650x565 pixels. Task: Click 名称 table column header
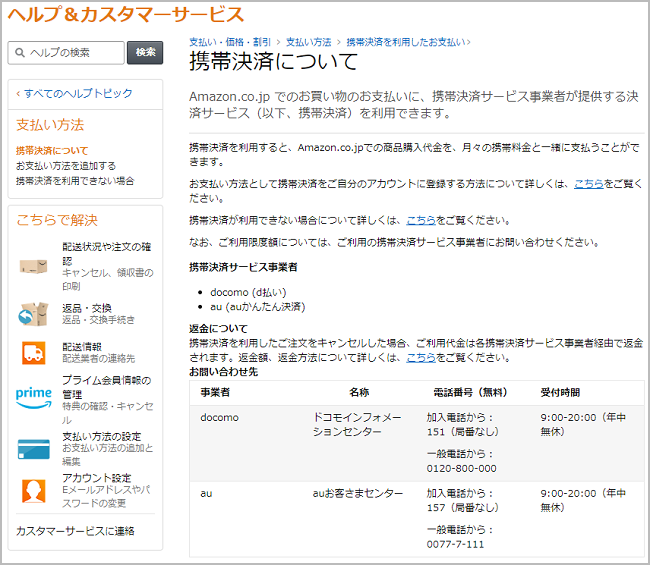pos(359,392)
